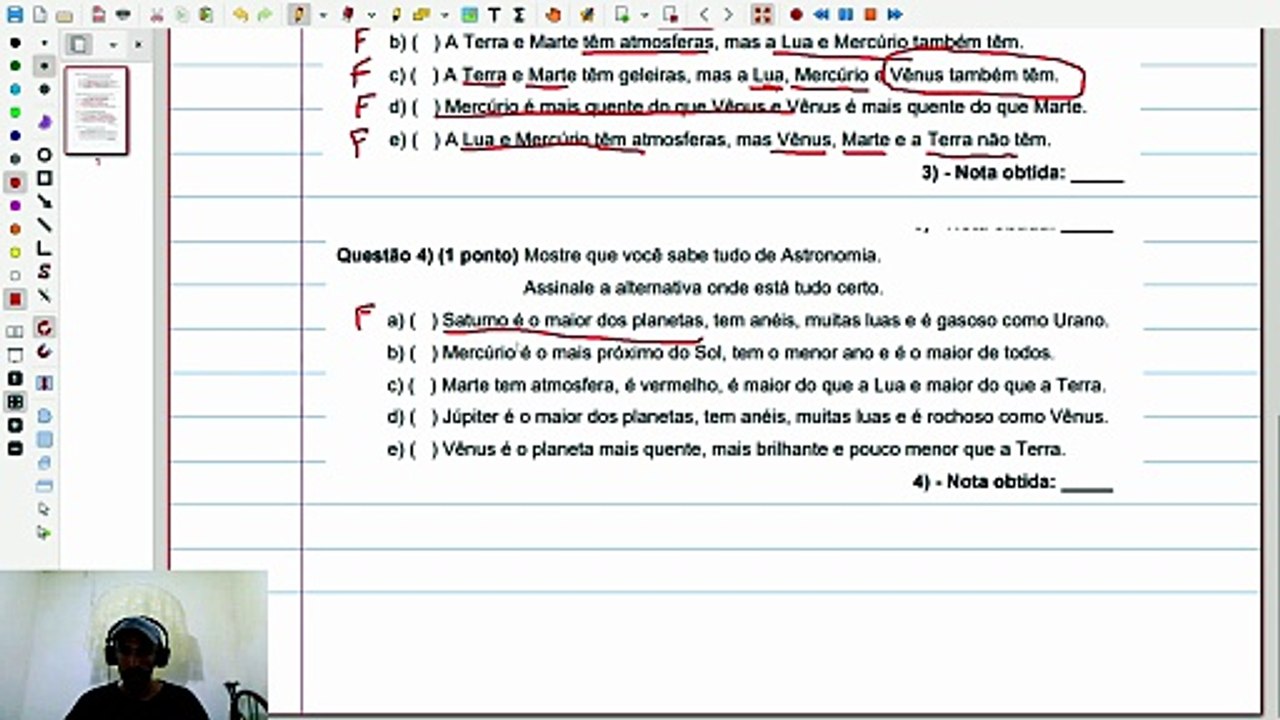Screen dimensions: 1280x720
Task: Save the document with the floppy icon
Action: pyautogui.click(x=15, y=15)
